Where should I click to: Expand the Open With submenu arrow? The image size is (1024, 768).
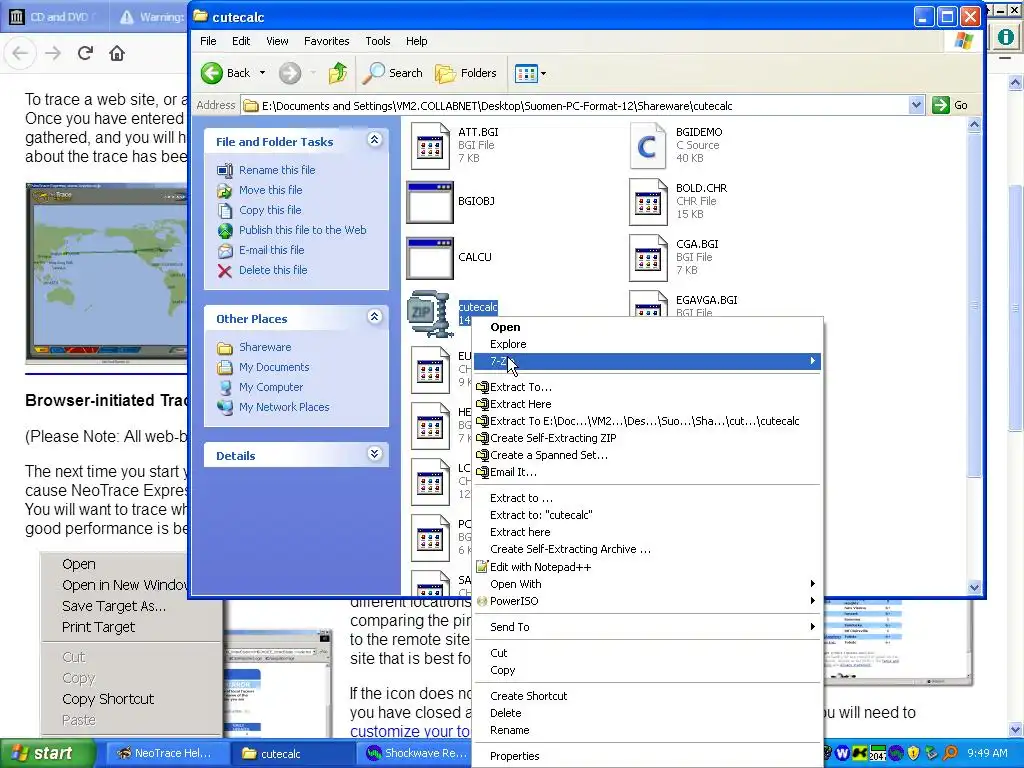click(812, 584)
